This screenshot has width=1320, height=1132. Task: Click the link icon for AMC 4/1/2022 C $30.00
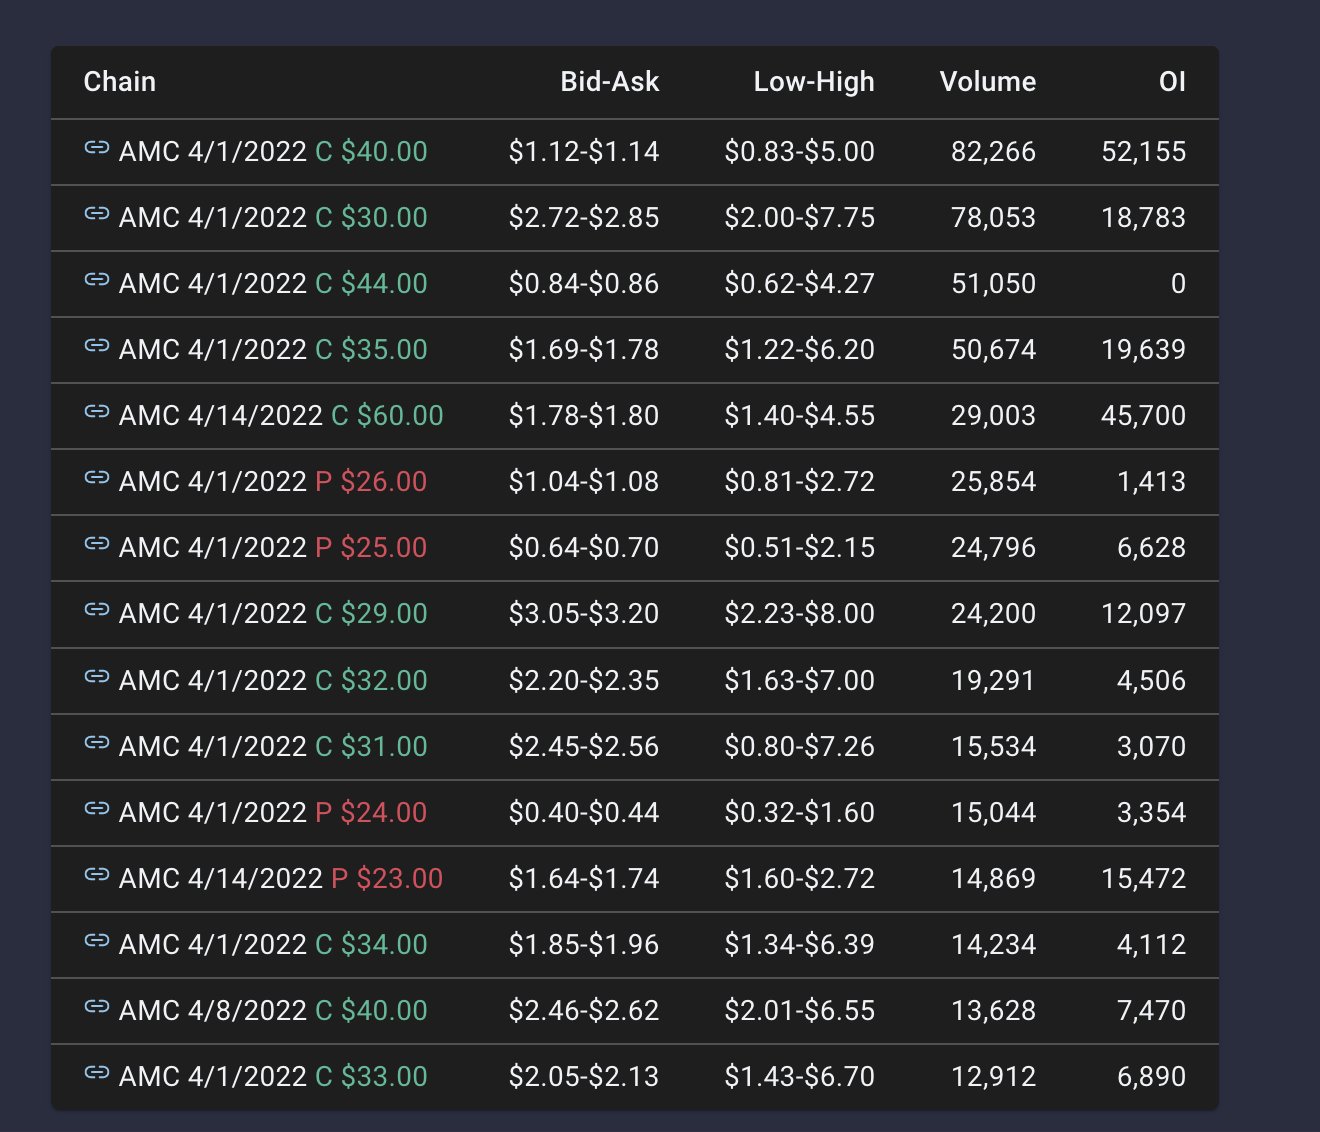(x=97, y=217)
